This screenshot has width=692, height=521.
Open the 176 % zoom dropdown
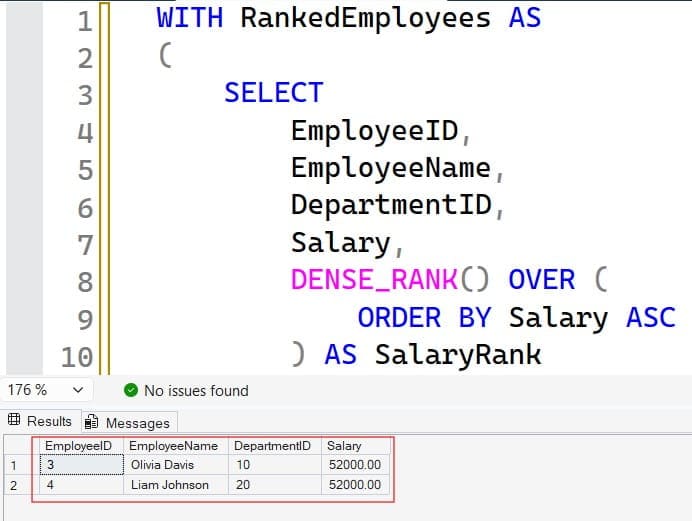pyautogui.click(x=46, y=390)
